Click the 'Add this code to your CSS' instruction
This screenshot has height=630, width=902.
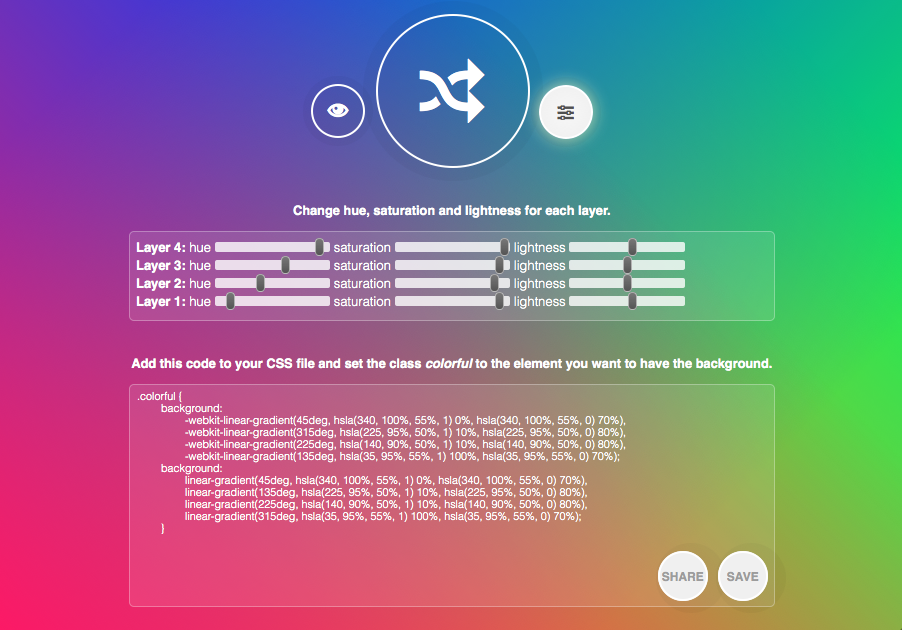[452, 364]
